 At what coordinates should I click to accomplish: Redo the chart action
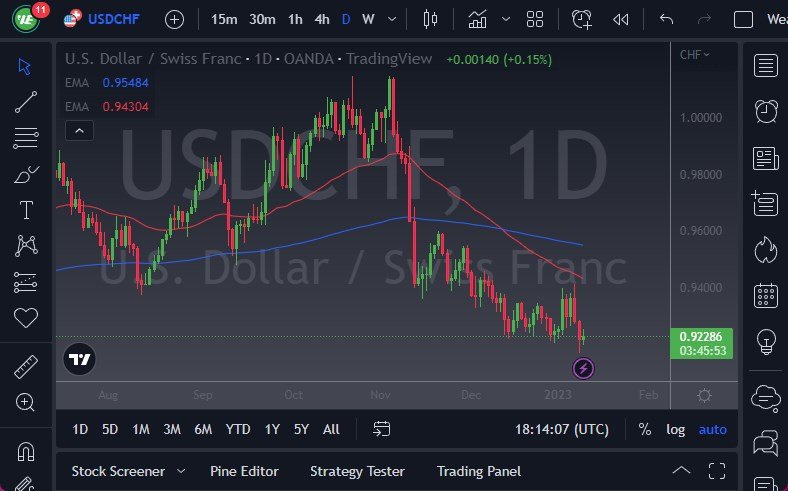tap(705, 20)
